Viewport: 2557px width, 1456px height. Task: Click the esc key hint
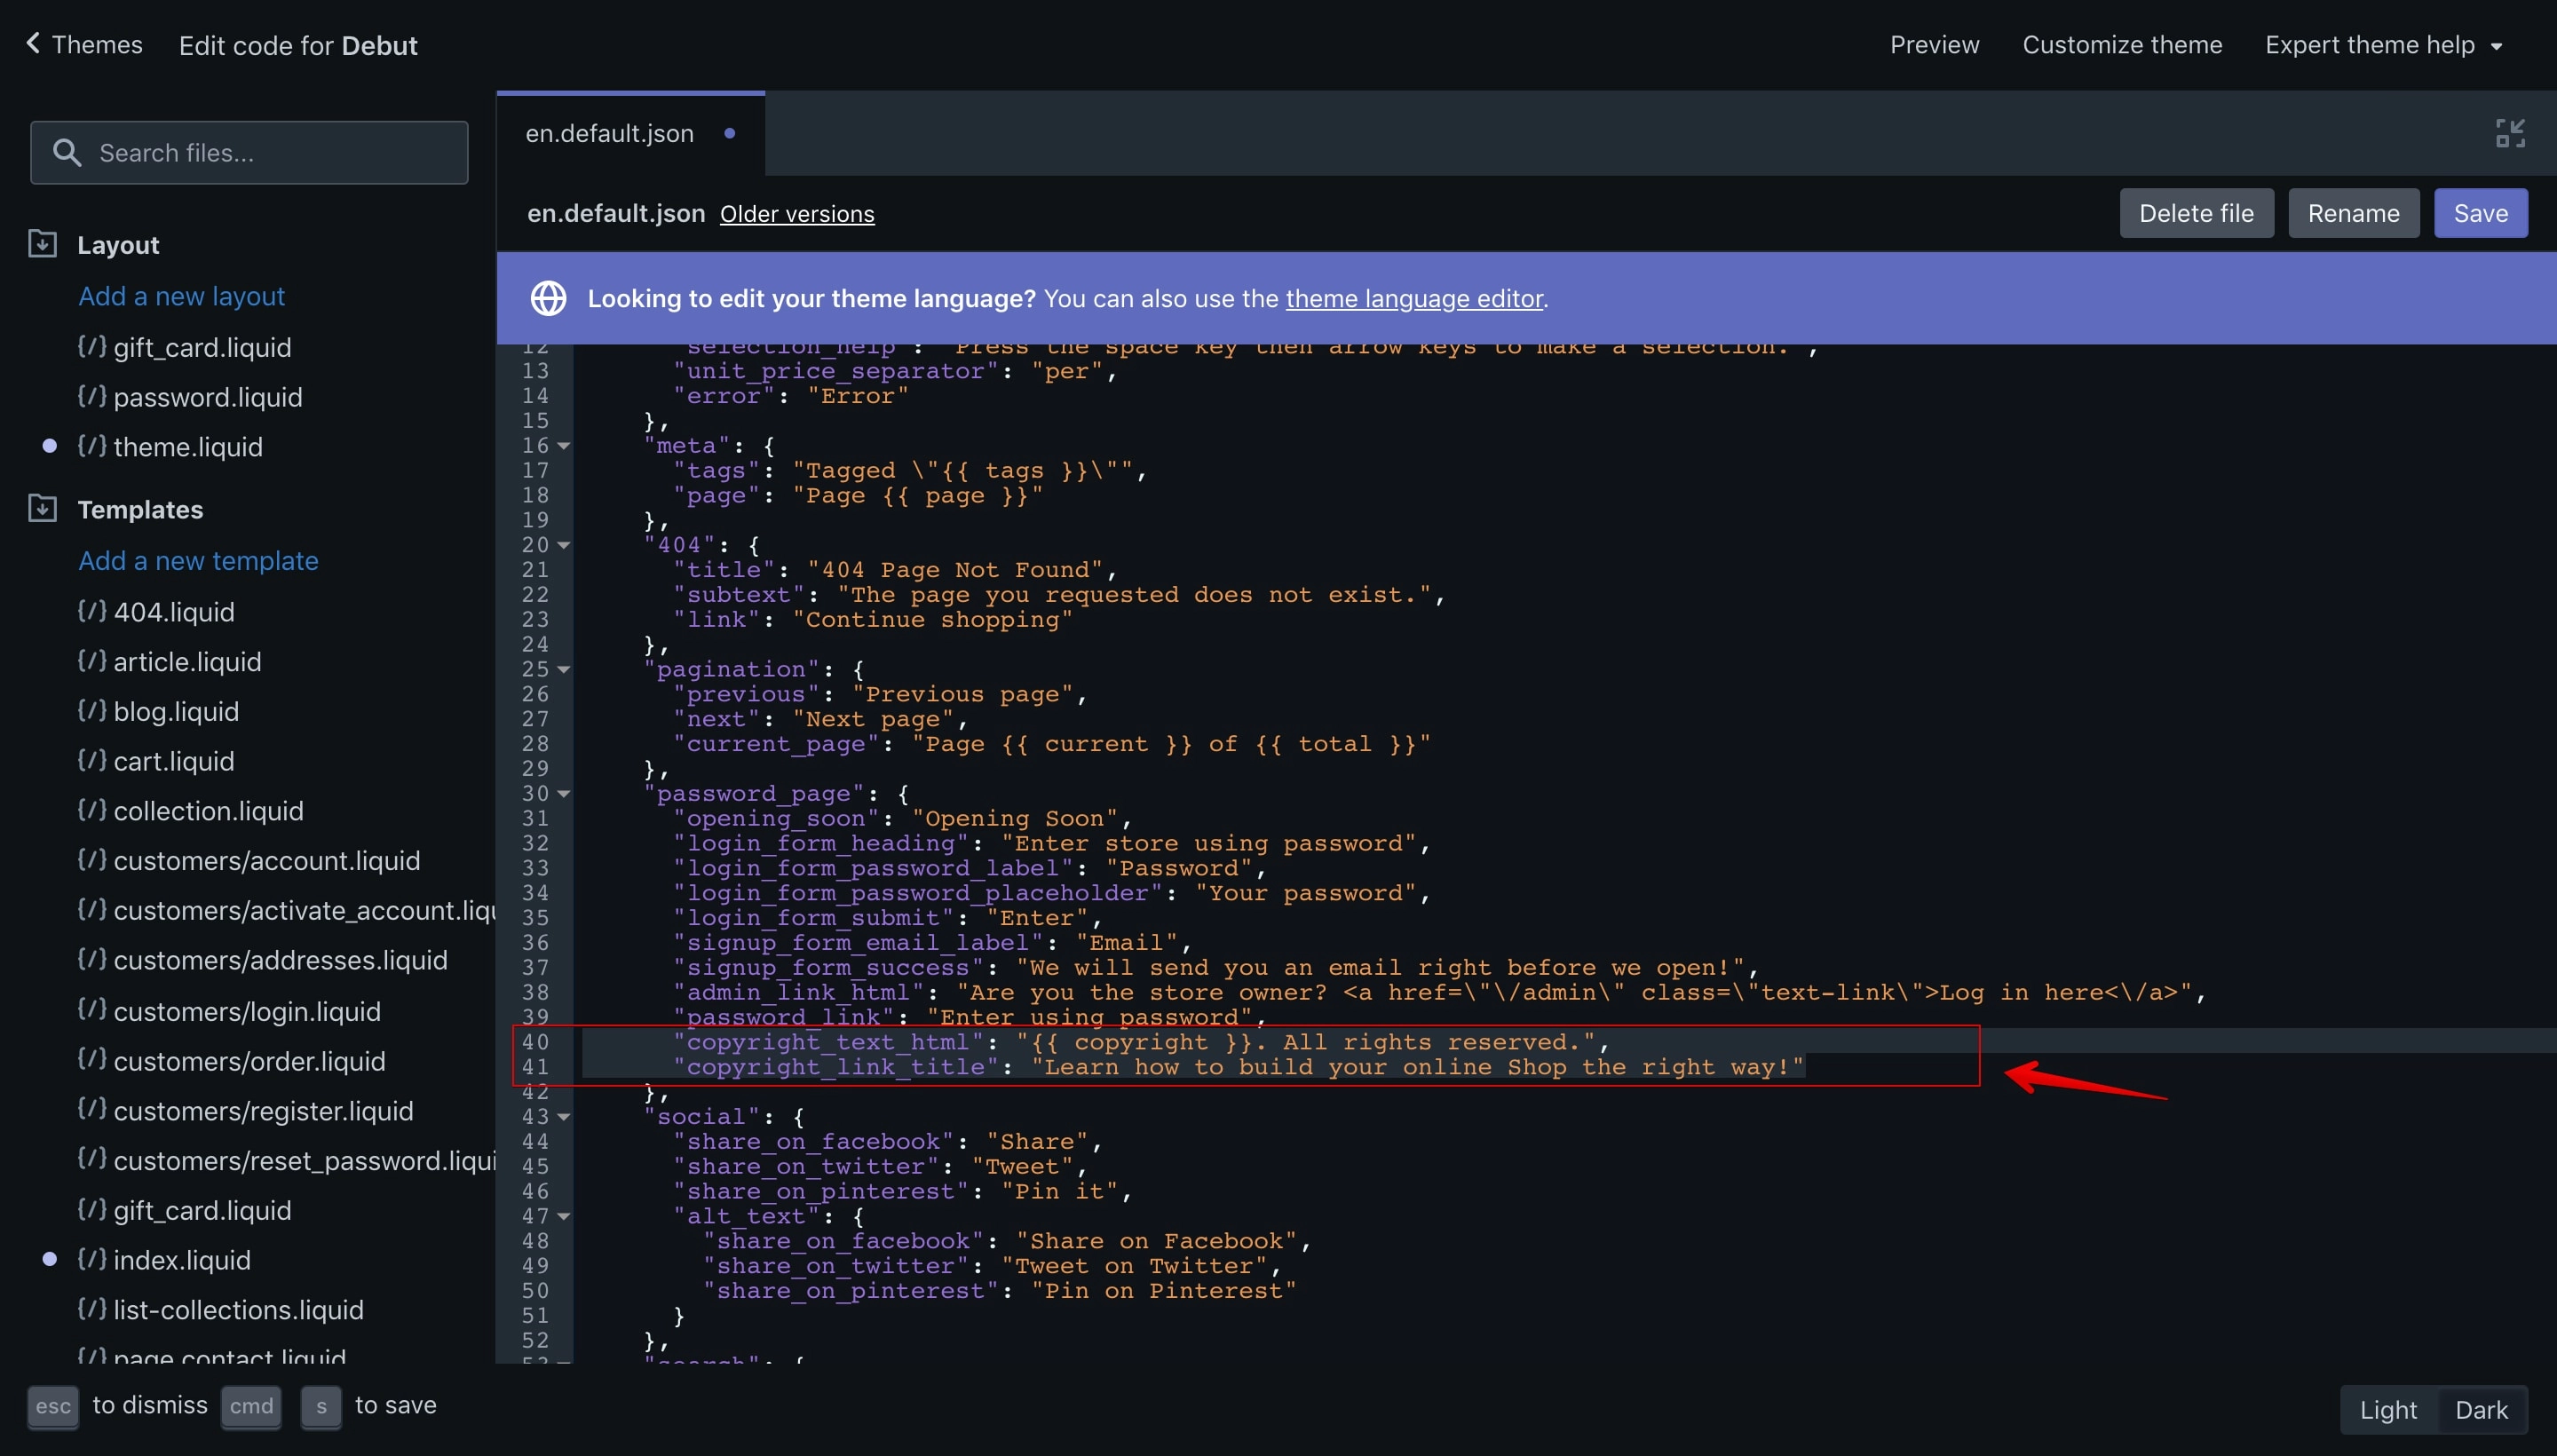(53, 1406)
